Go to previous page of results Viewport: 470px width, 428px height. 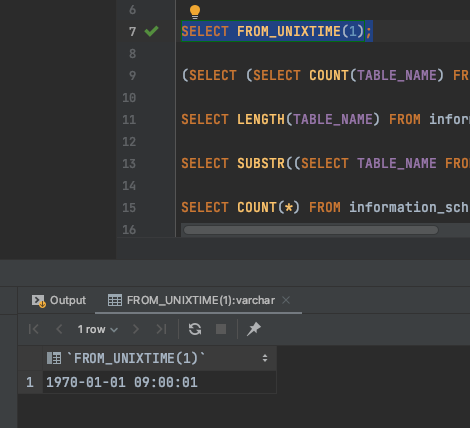coord(59,329)
